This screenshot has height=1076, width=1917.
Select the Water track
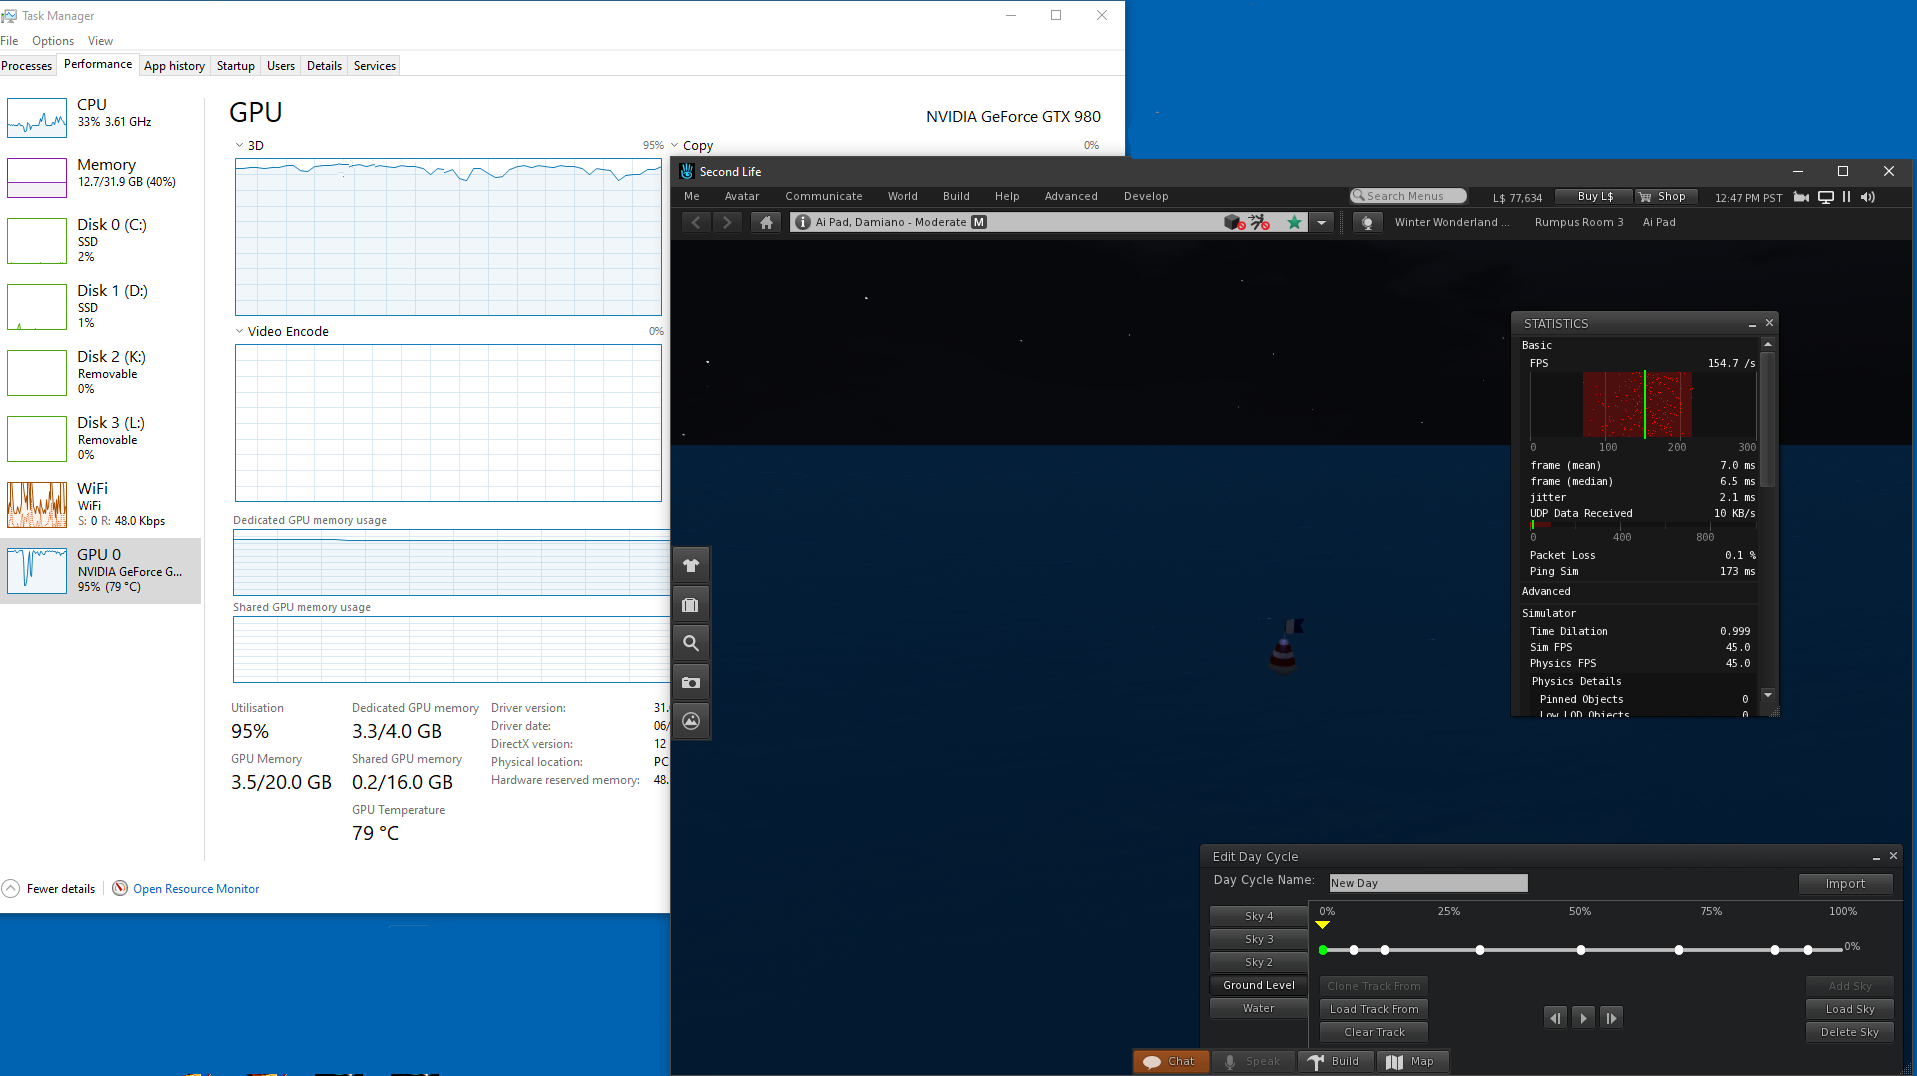(1259, 1008)
